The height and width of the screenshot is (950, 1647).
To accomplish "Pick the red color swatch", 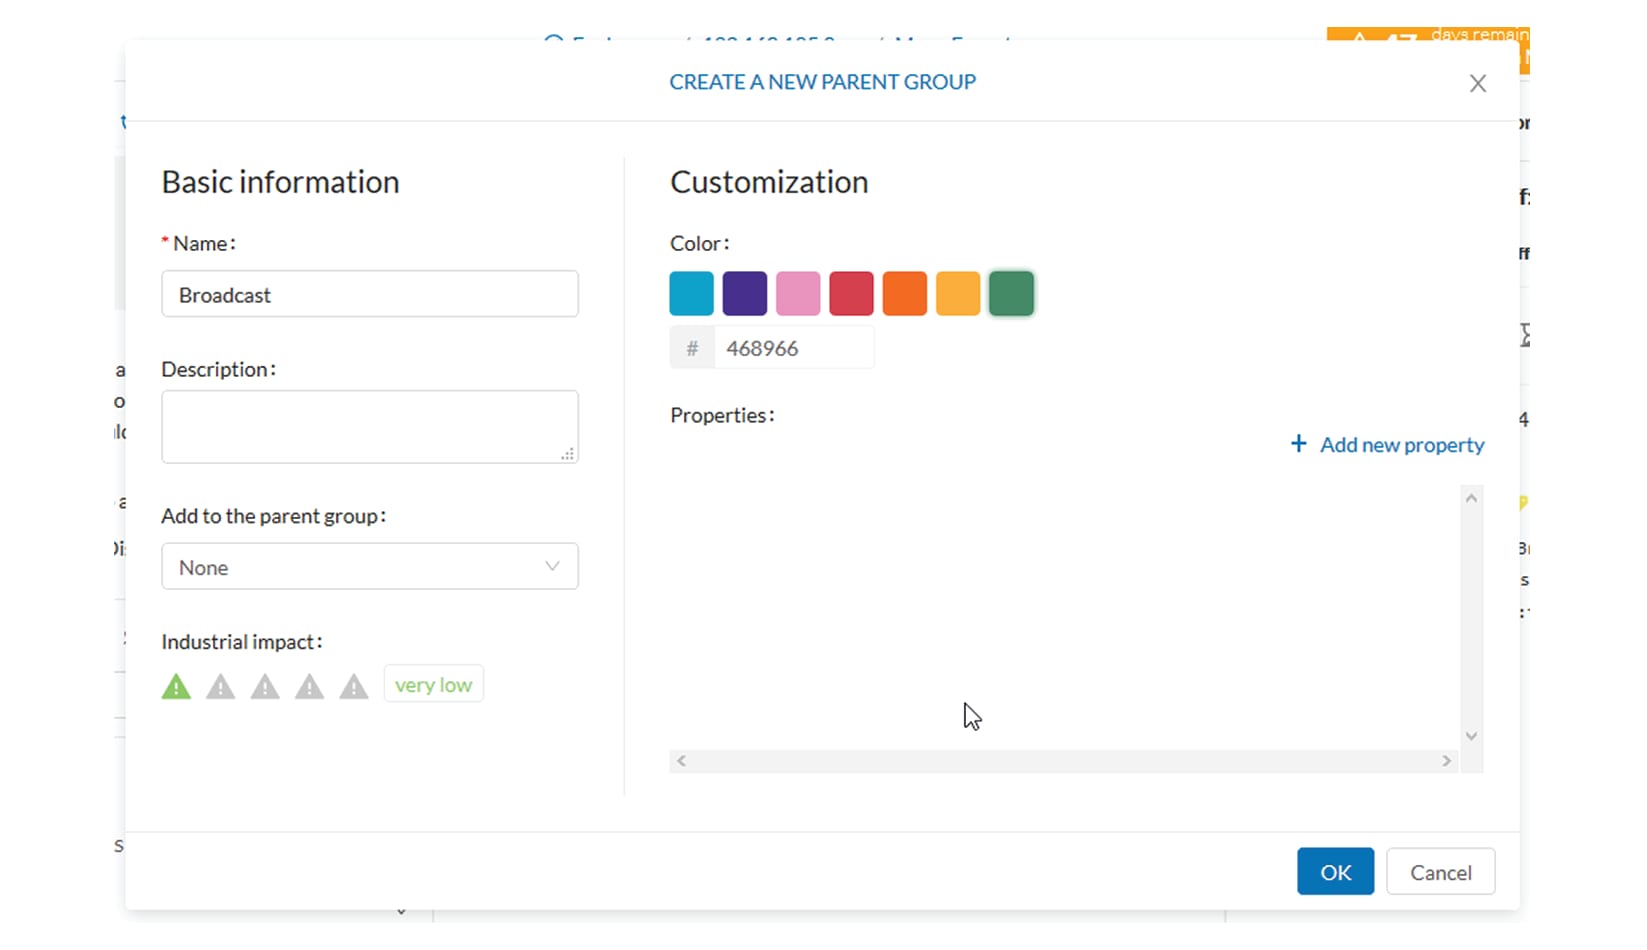I will 851,294.
